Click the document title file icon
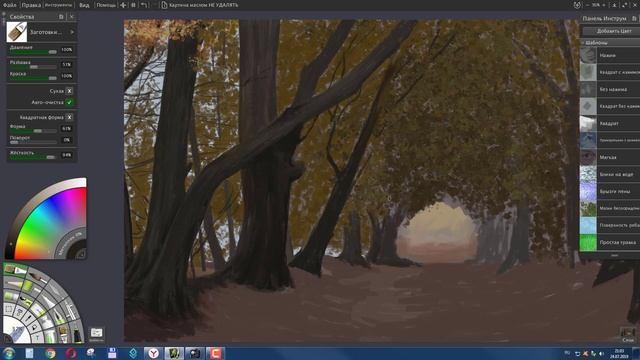640x360 pixels. [x=164, y=5]
